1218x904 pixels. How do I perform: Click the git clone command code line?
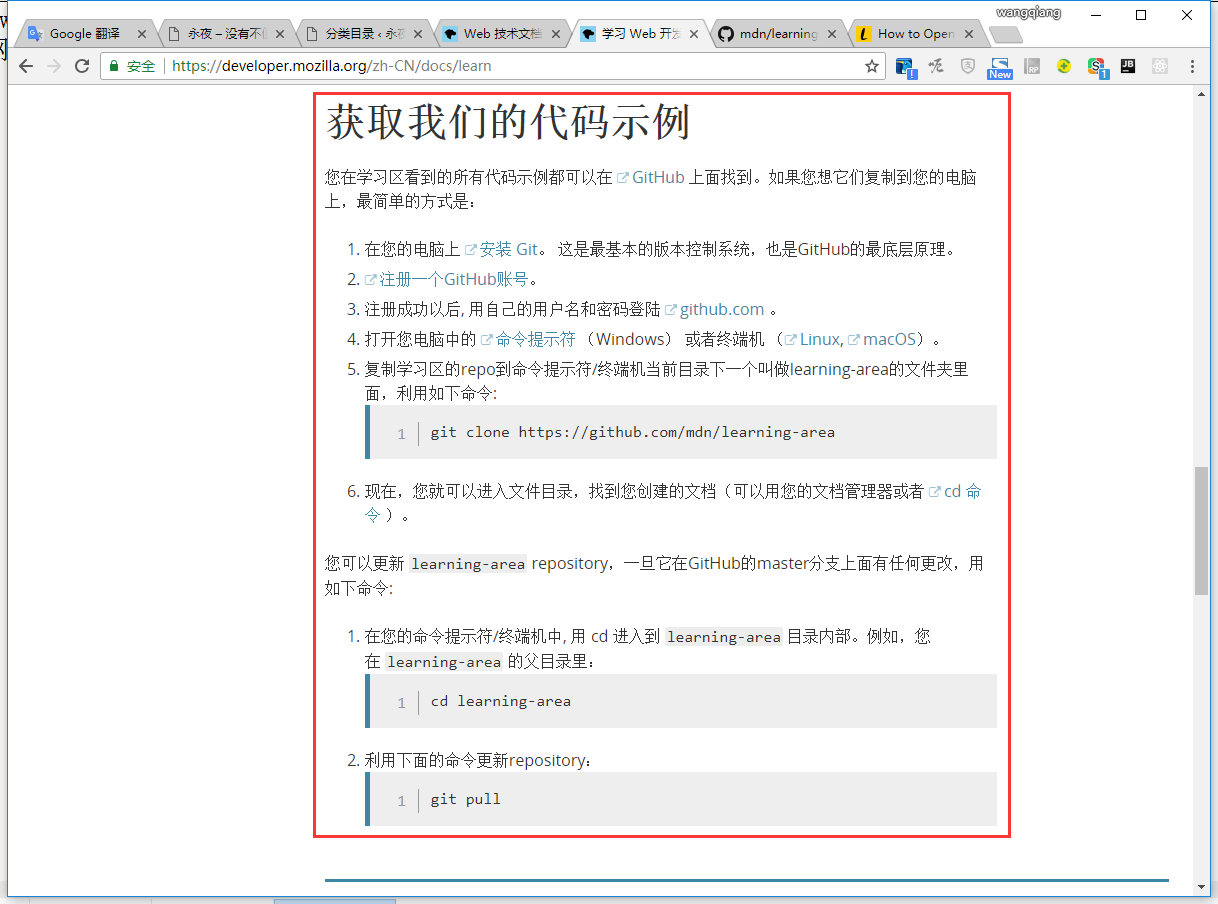coord(632,433)
